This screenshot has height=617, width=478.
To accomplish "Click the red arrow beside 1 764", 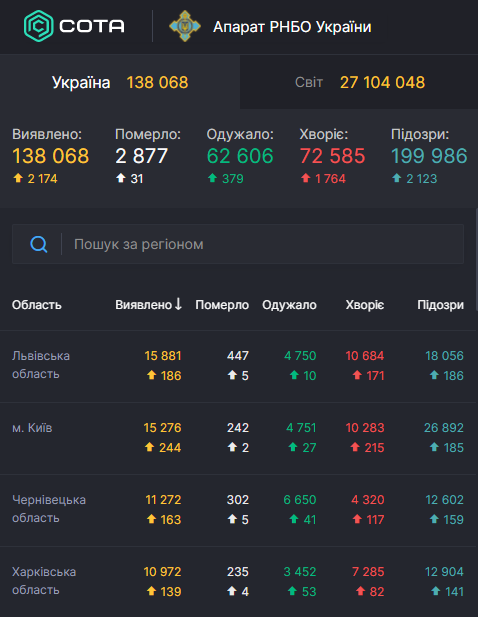I will point(306,178).
